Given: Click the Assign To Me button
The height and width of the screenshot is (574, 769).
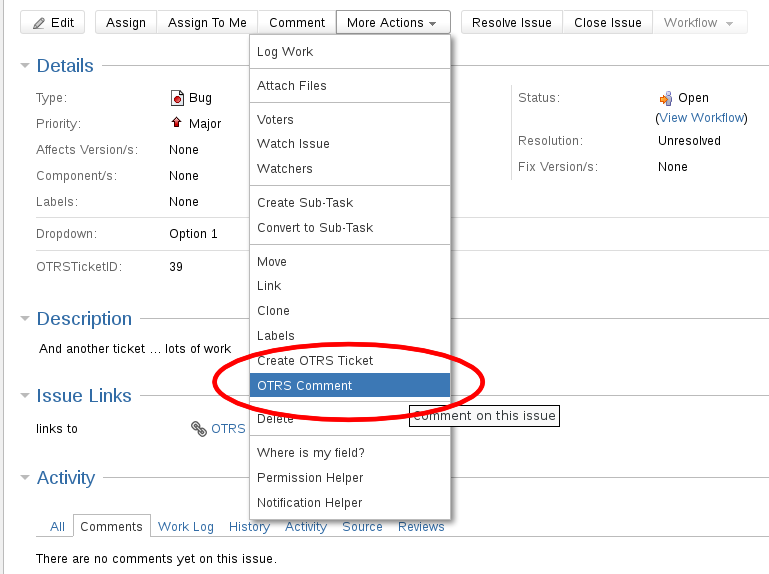Looking at the screenshot, I should pos(207,22).
